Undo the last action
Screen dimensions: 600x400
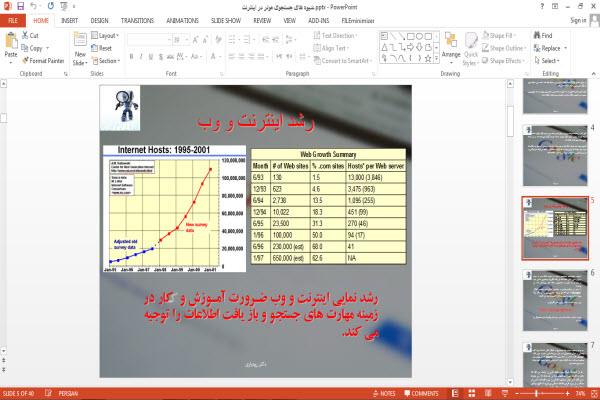point(34,7)
